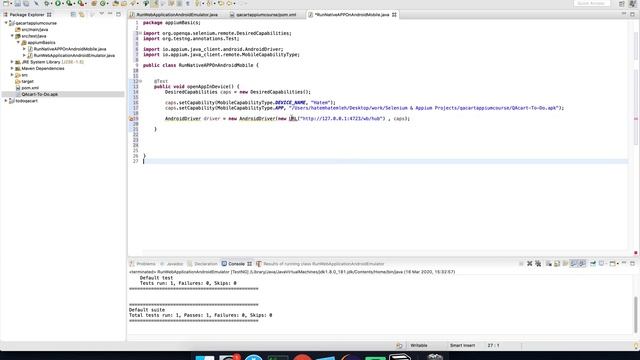
Task: Click Collapse All in Package Explorer
Action: tap(73, 14)
